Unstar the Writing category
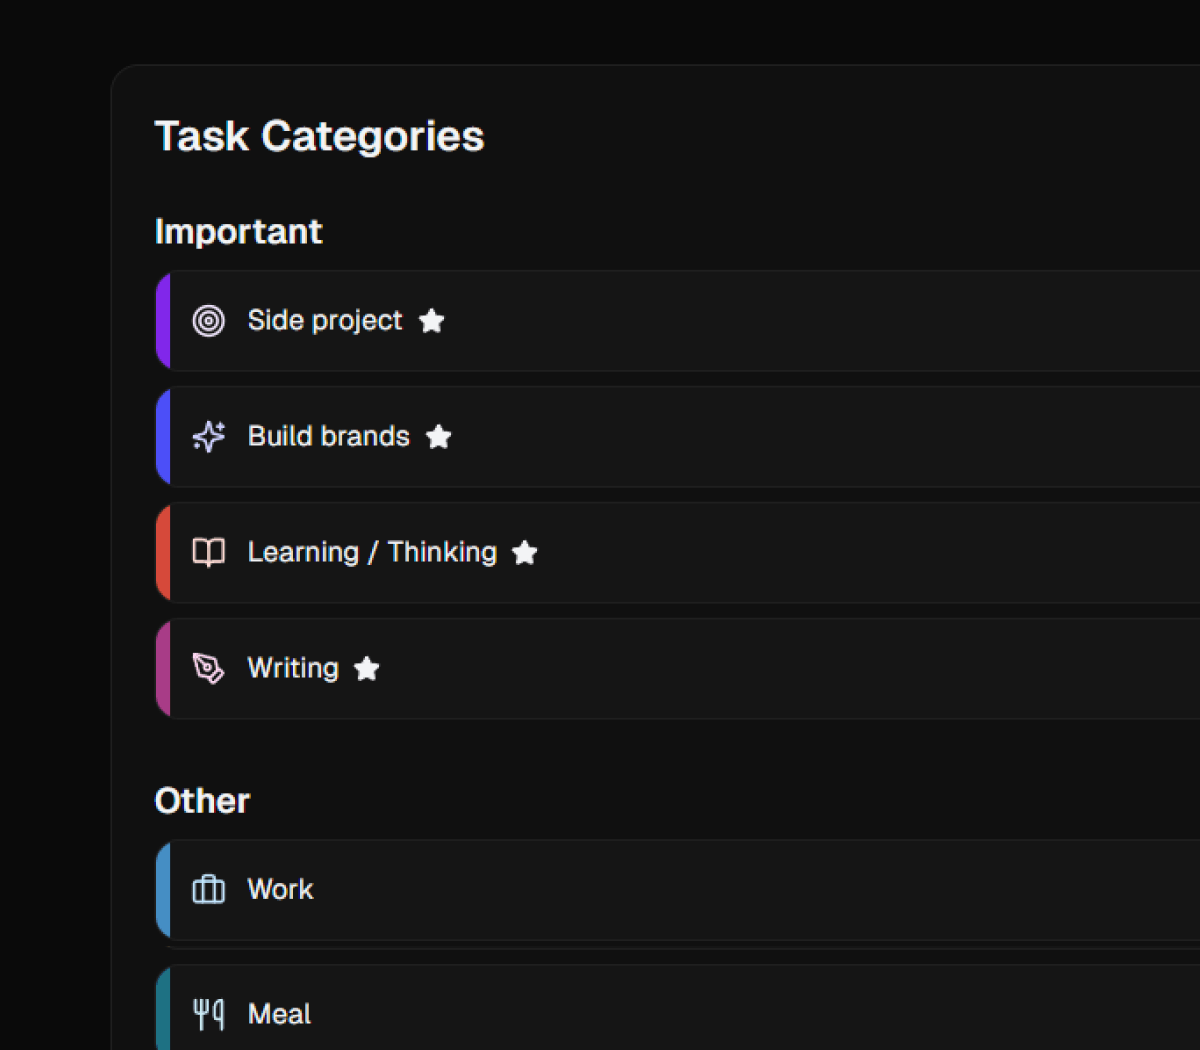 pyautogui.click(x=366, y=669)
